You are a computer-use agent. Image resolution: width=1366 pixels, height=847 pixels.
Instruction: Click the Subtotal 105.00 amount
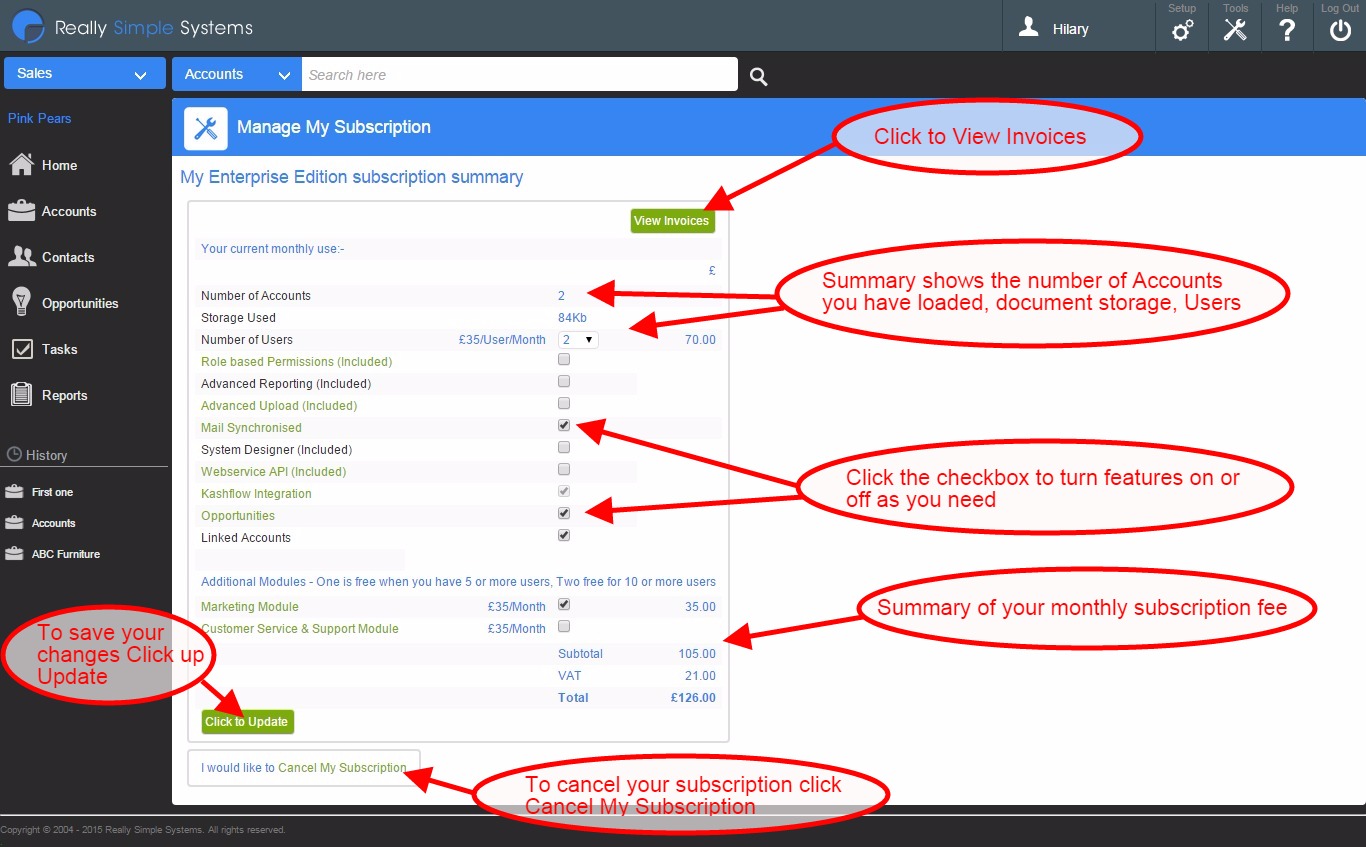point(697,654)
